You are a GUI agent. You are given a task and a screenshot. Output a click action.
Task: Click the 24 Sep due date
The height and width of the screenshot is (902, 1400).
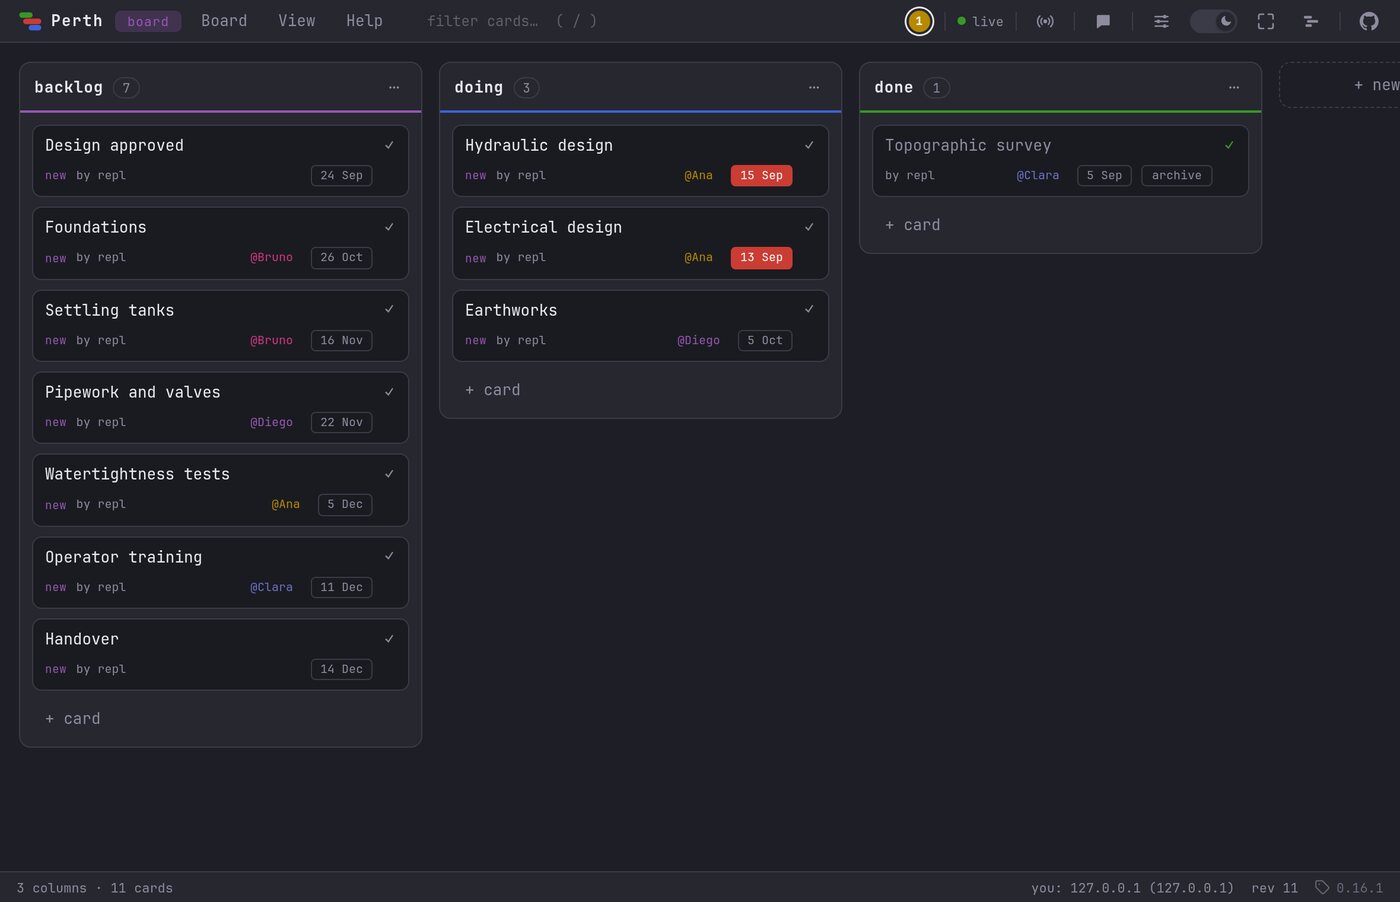tap(341, 175)
